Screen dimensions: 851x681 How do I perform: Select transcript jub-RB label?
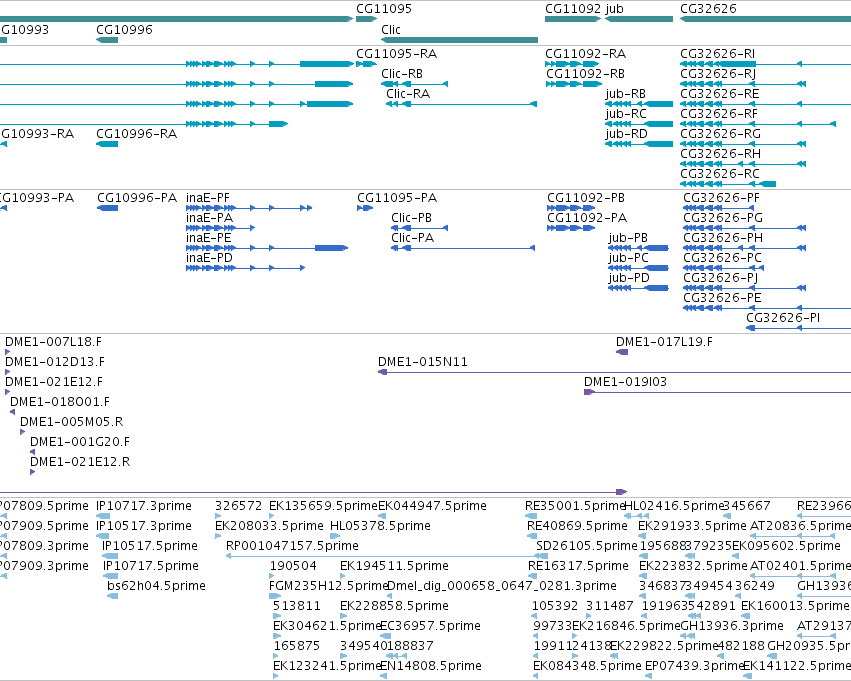(626, 94)
